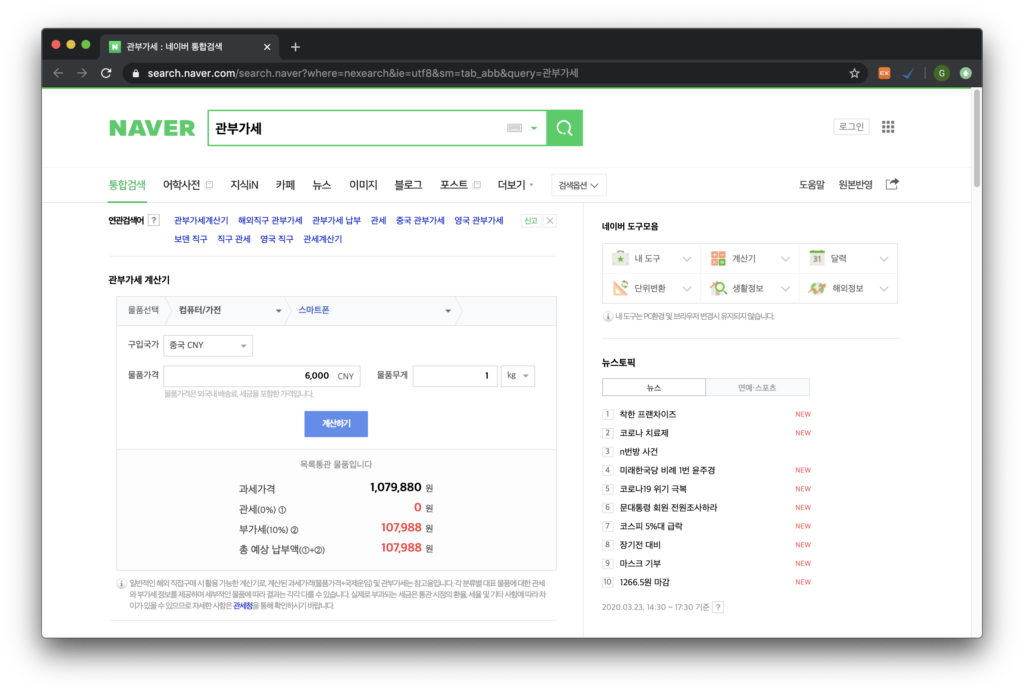Click related search 관부가세계산기
Viewport: 1024px width, 693px height.
pos(201,221)
